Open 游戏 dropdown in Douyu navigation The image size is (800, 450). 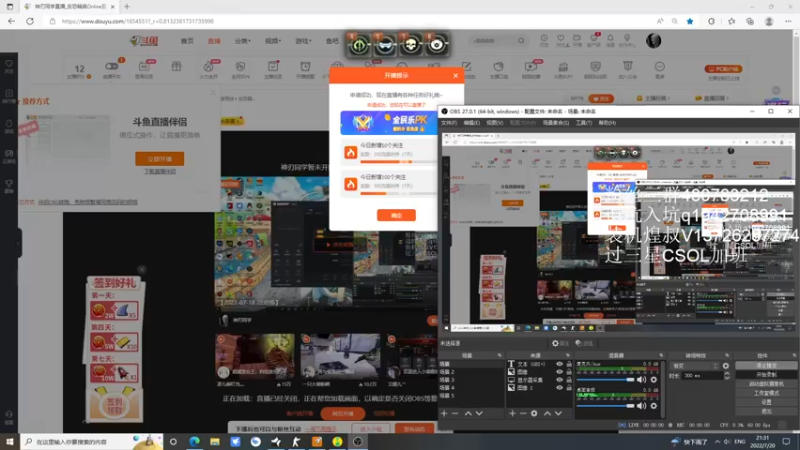pos(303,41)
